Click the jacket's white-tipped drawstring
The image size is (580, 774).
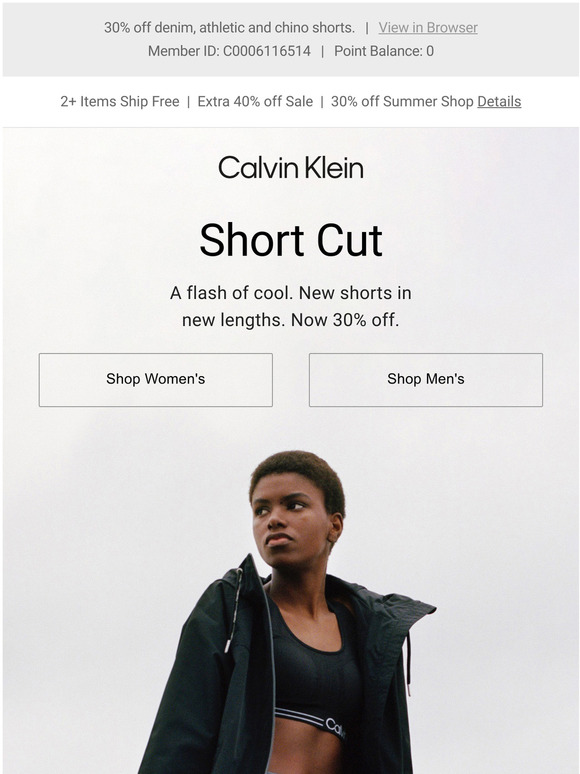pyautogui.click(x=233, y=612)
